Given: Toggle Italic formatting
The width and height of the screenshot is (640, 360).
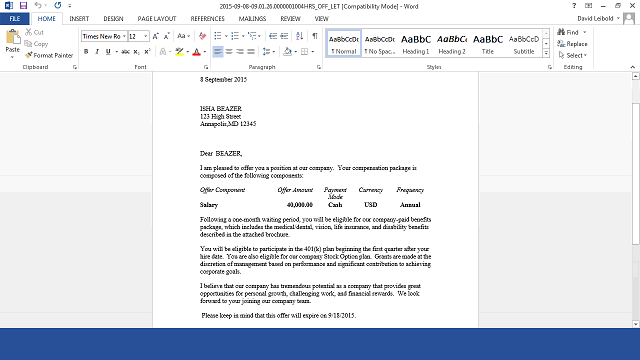Looking at the screenshot, I should pyautogui.click(x=97, y=52).
